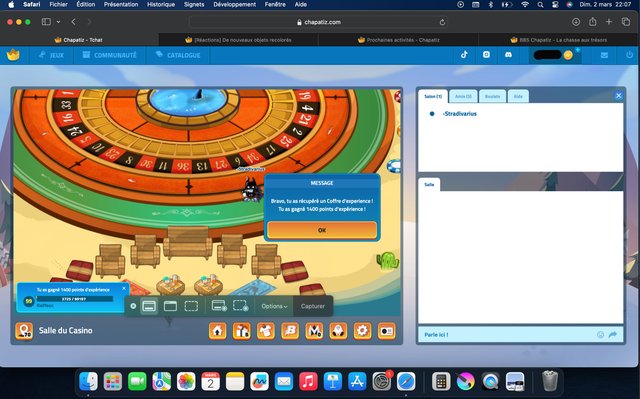Open the screenshot Options dropdown
This screenshot has height=399, width=640.
click(274, 306)
